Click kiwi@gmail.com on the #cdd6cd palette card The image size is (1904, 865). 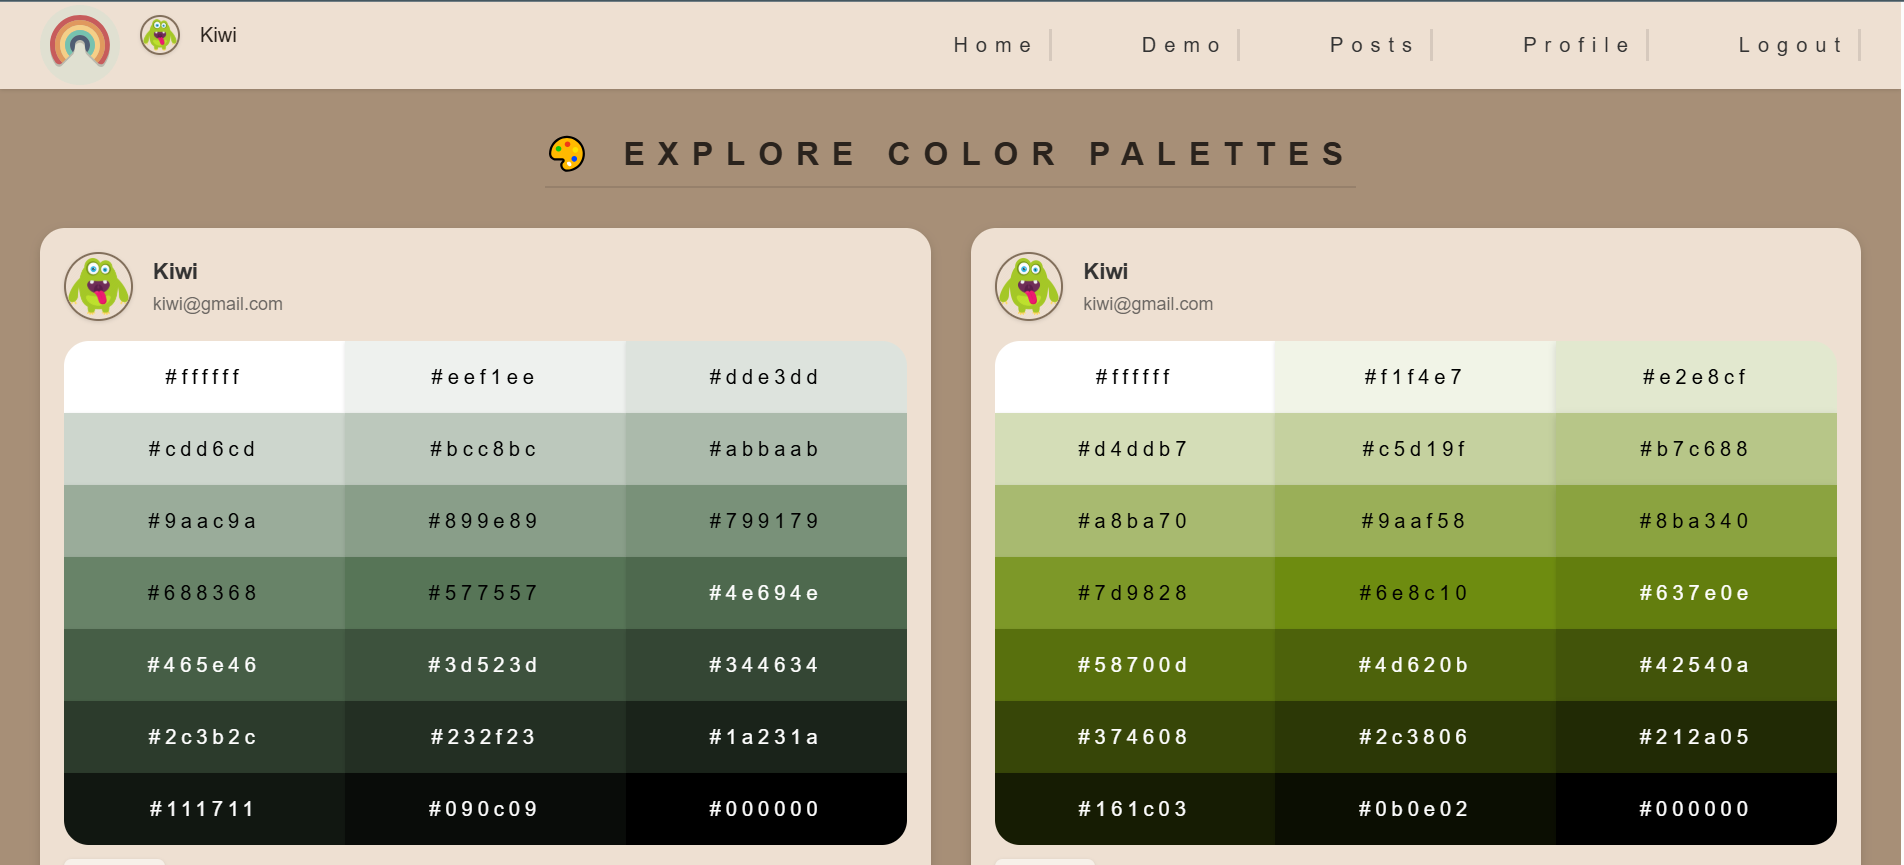pyautogui.click(x=218, y=304)
